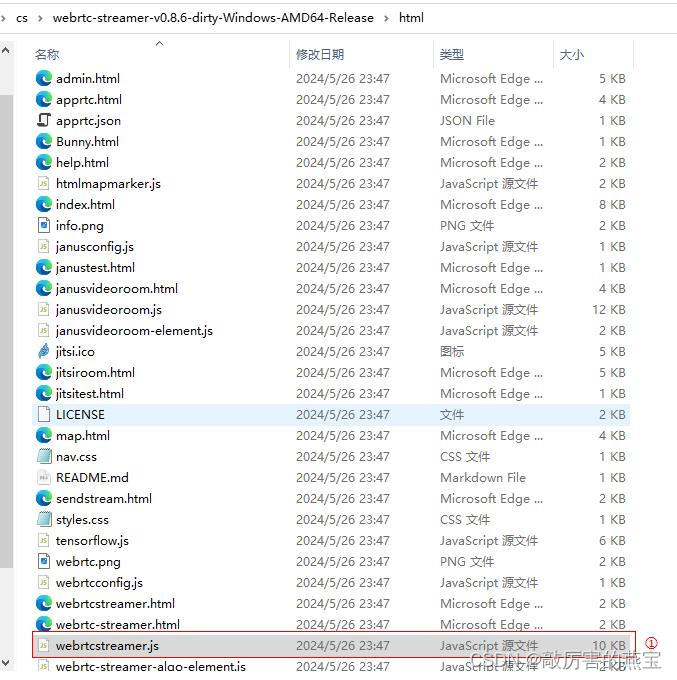Screen dimensions: 677x680
Task: Select the file name LICENSE
Action: click(x=80, y=415)
